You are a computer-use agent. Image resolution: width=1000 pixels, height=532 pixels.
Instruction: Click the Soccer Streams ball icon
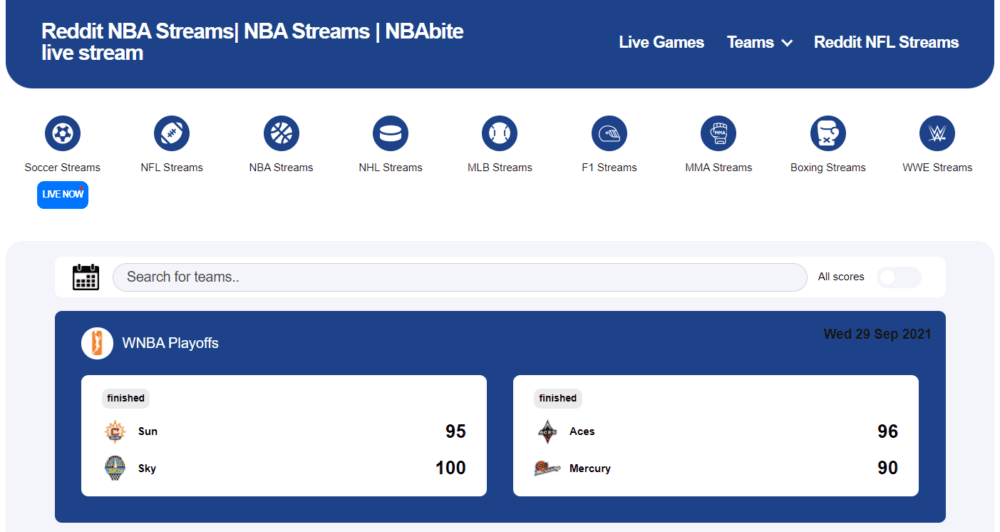tap(62, 133)
